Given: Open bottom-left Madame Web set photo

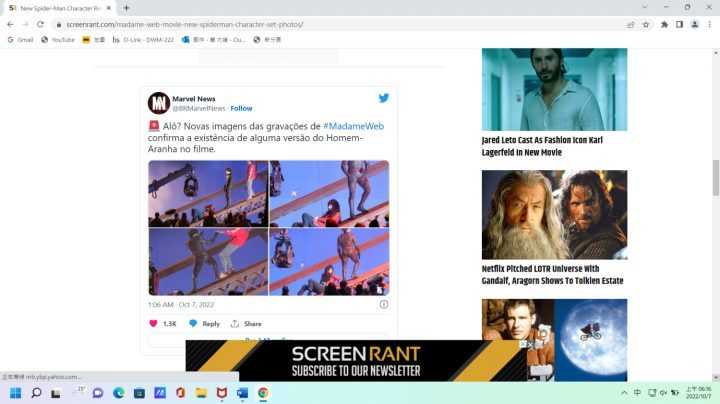Looking at the screenshot, I should coord(208,262).
